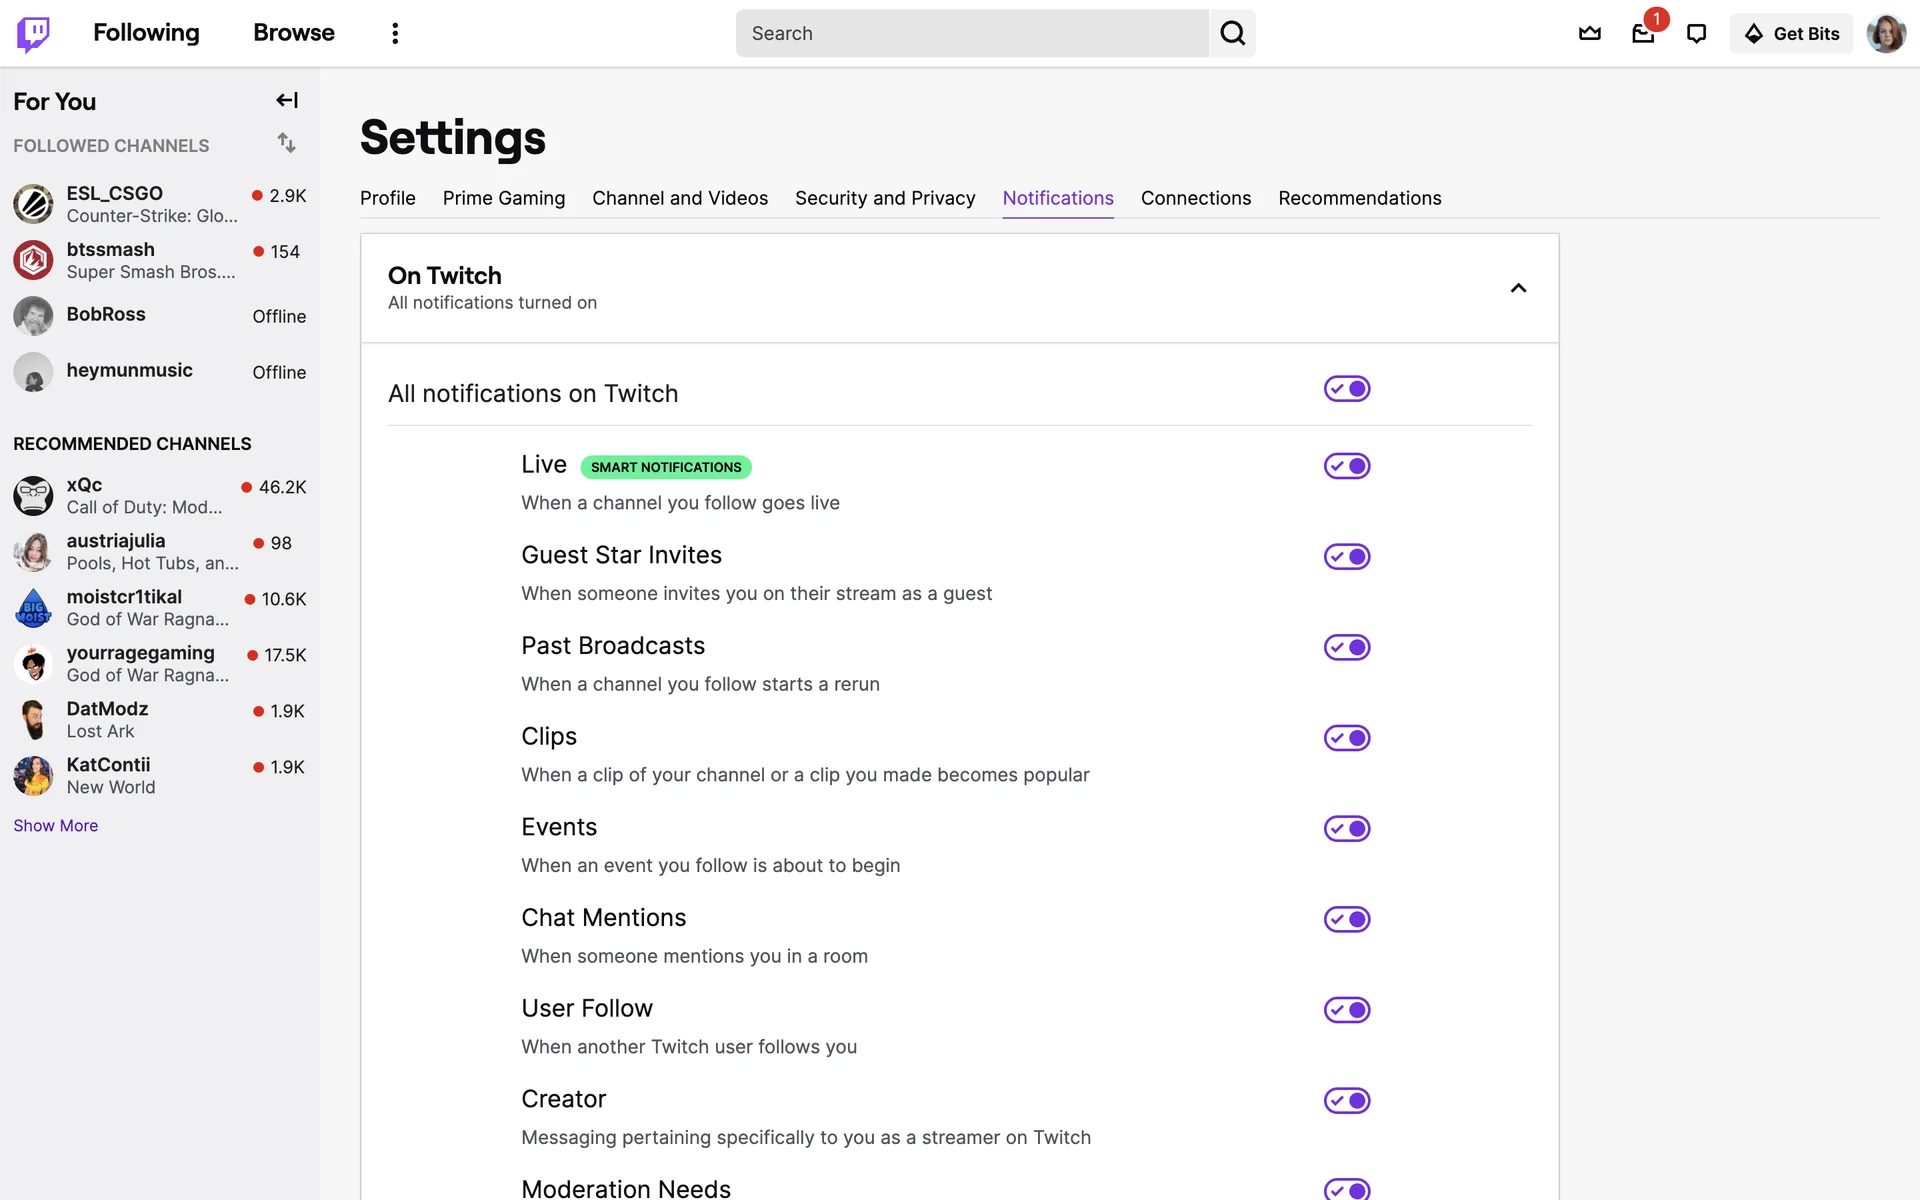Disable Live smart notifications toggle
This screenshot has width=1920, height=1200.
point(1346,466)
